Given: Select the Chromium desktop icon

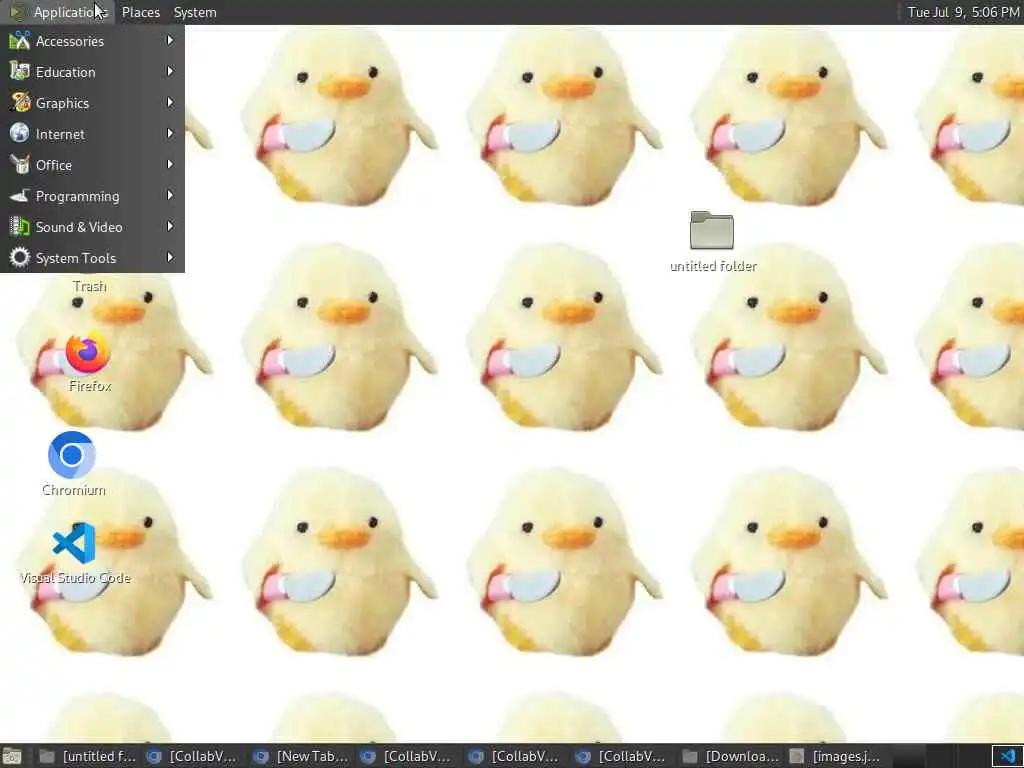Looking at the screenshot, I should (72, 455).
